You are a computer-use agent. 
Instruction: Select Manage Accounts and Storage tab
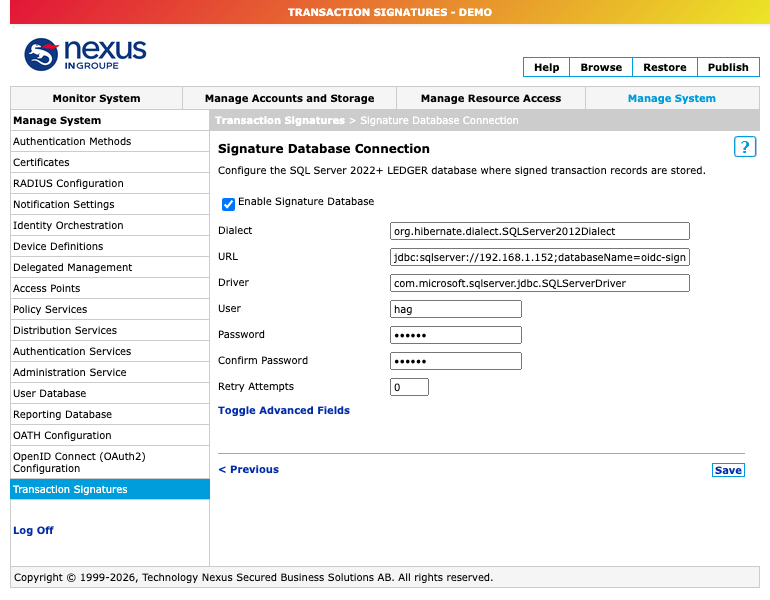[289, 98]
